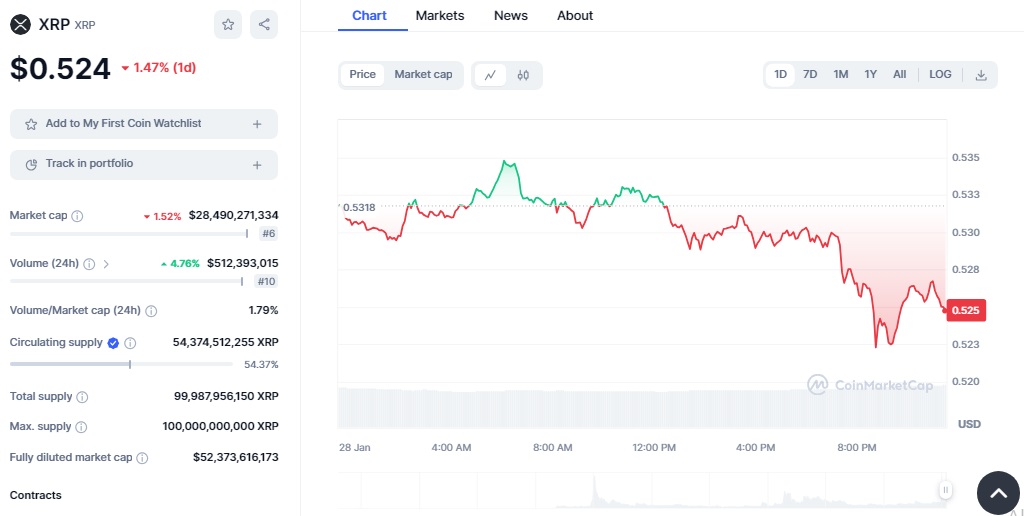Click max supply 100,000,000,000 XRP
Image resolution: width=1024 pixels, height=516 pixels.
pos(221,427)
